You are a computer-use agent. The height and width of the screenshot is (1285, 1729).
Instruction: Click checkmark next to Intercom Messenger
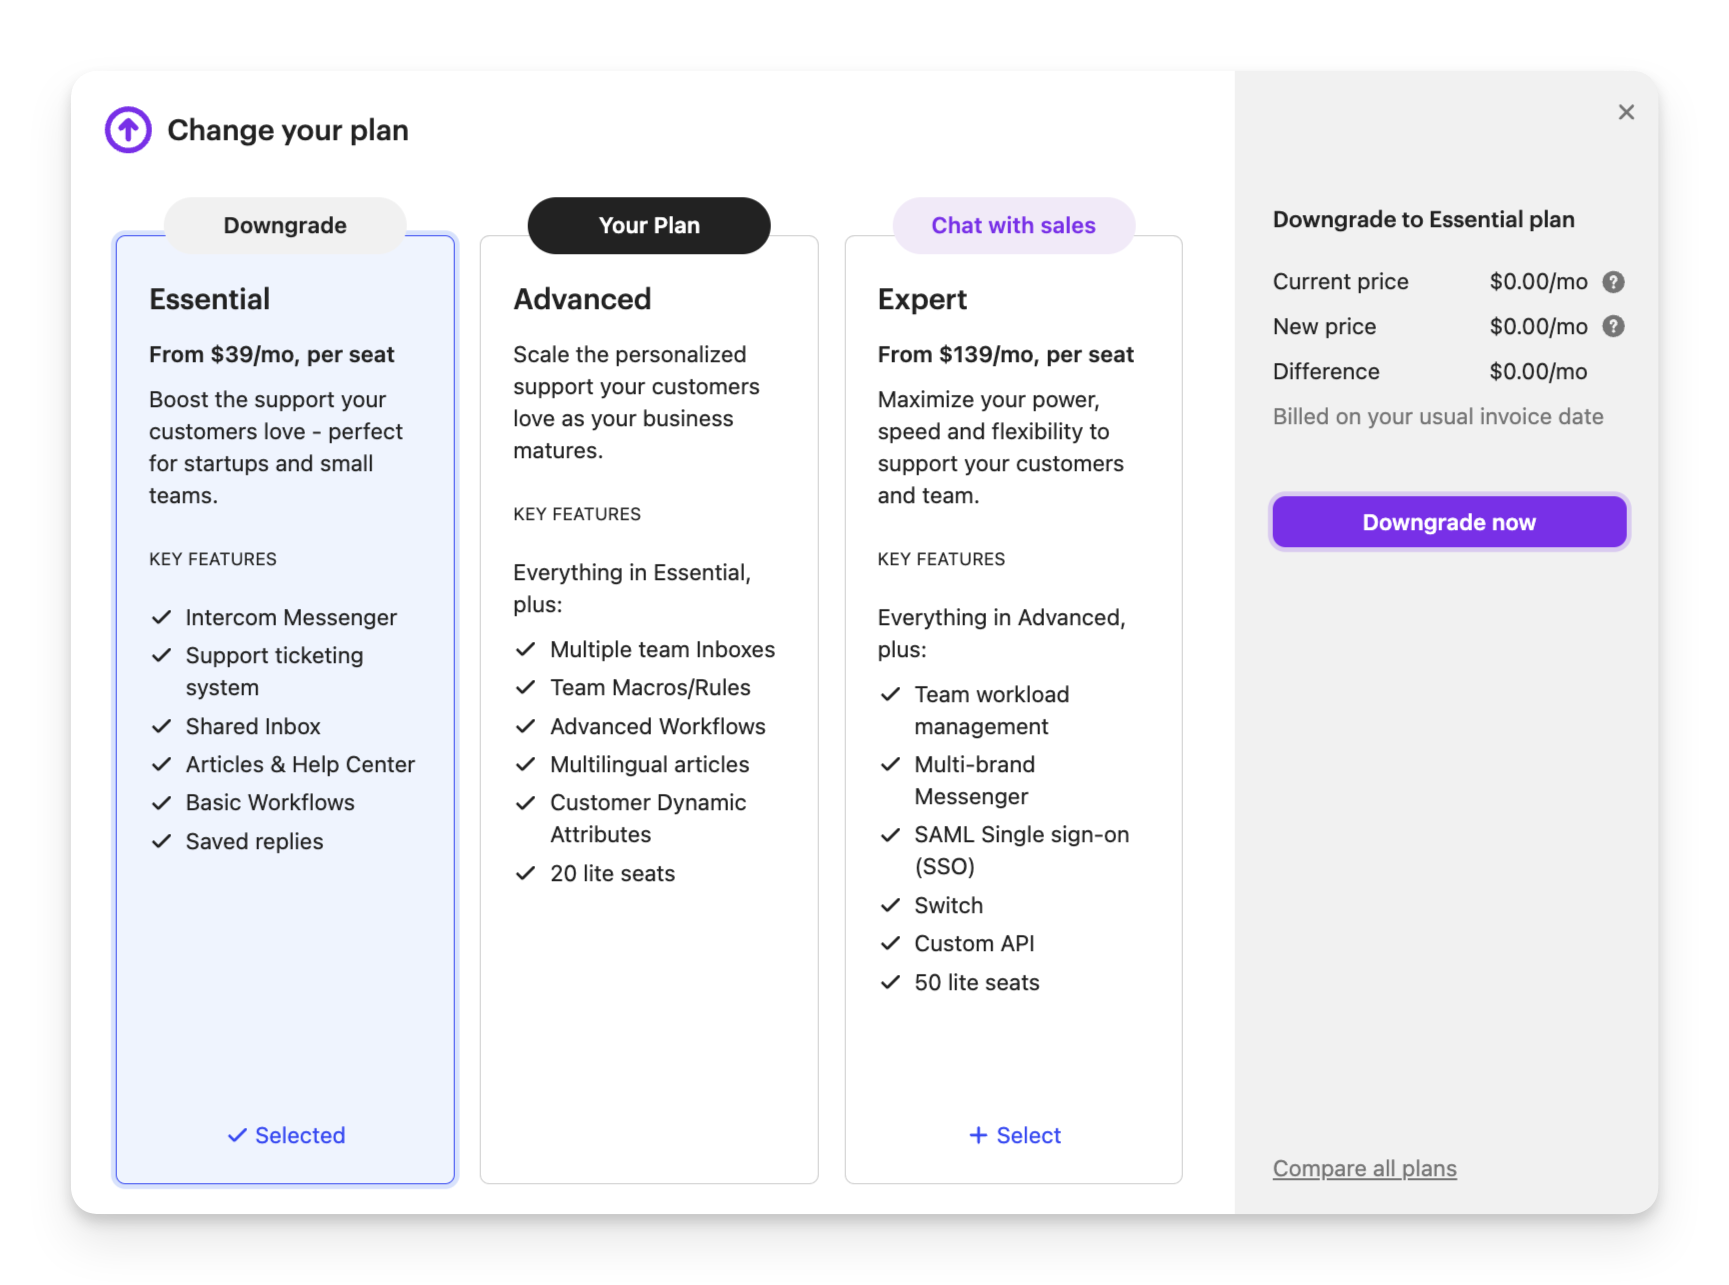coord(161,618)
